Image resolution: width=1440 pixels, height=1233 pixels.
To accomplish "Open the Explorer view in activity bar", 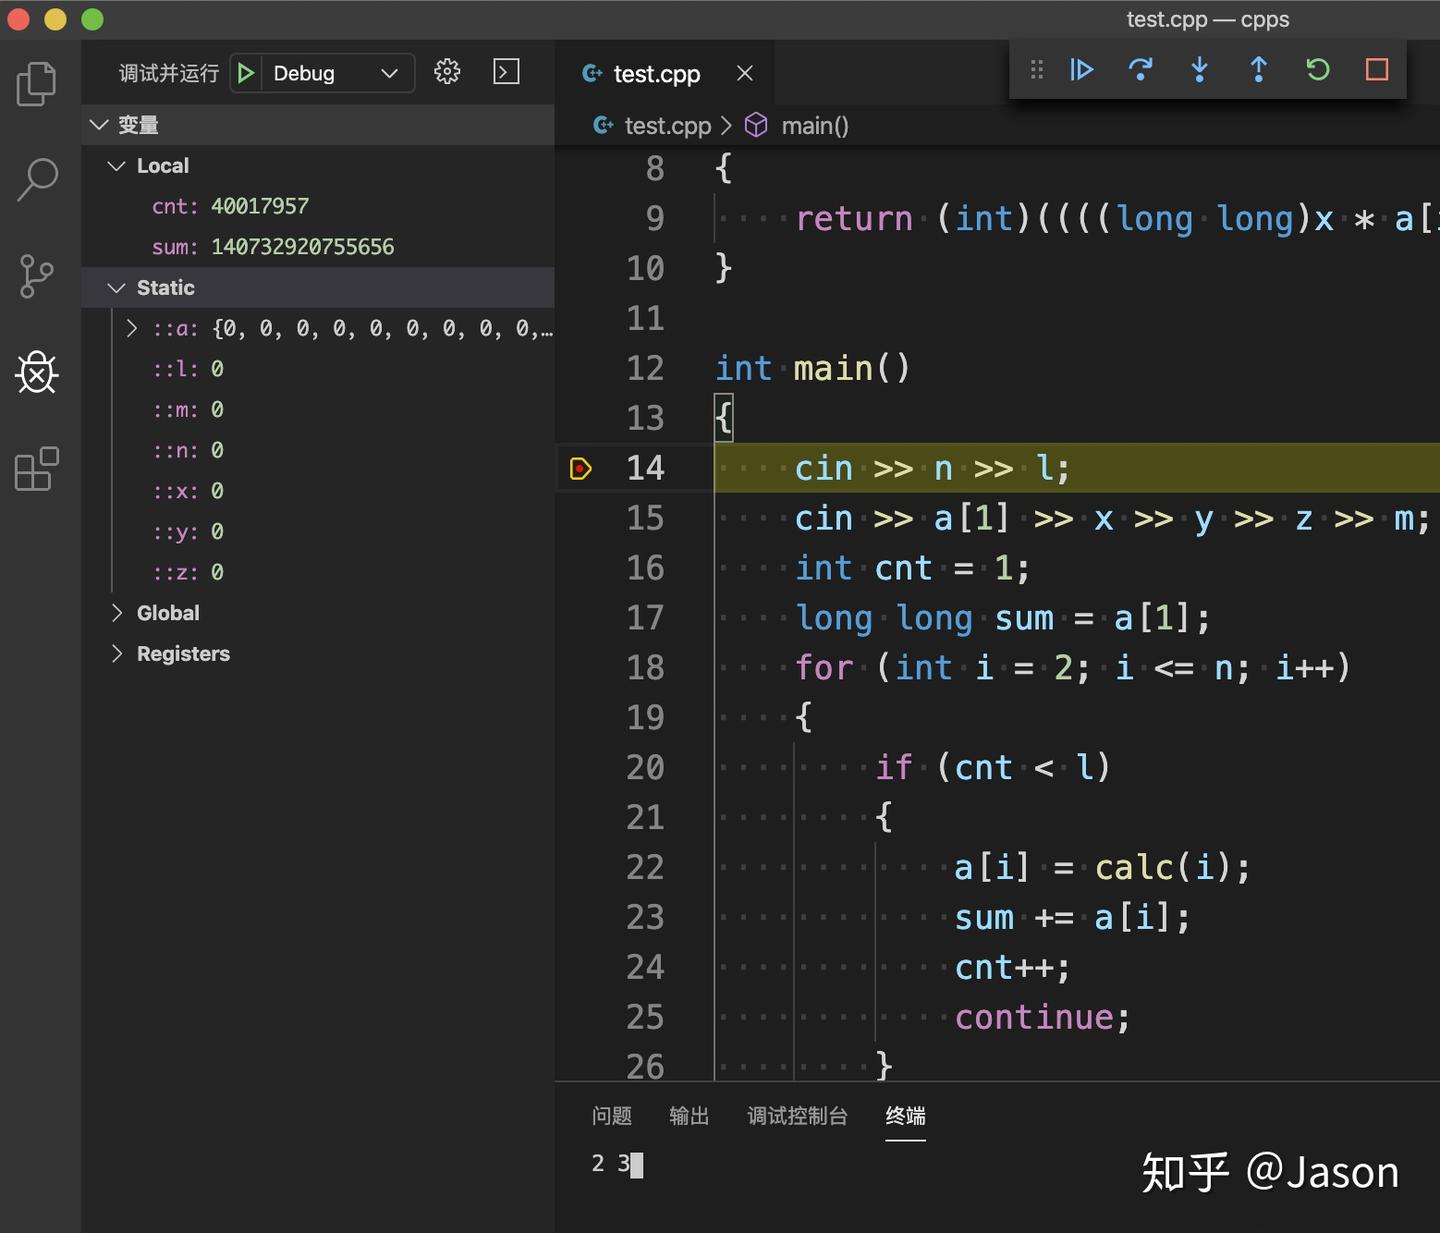I will [x=37, y=83].
